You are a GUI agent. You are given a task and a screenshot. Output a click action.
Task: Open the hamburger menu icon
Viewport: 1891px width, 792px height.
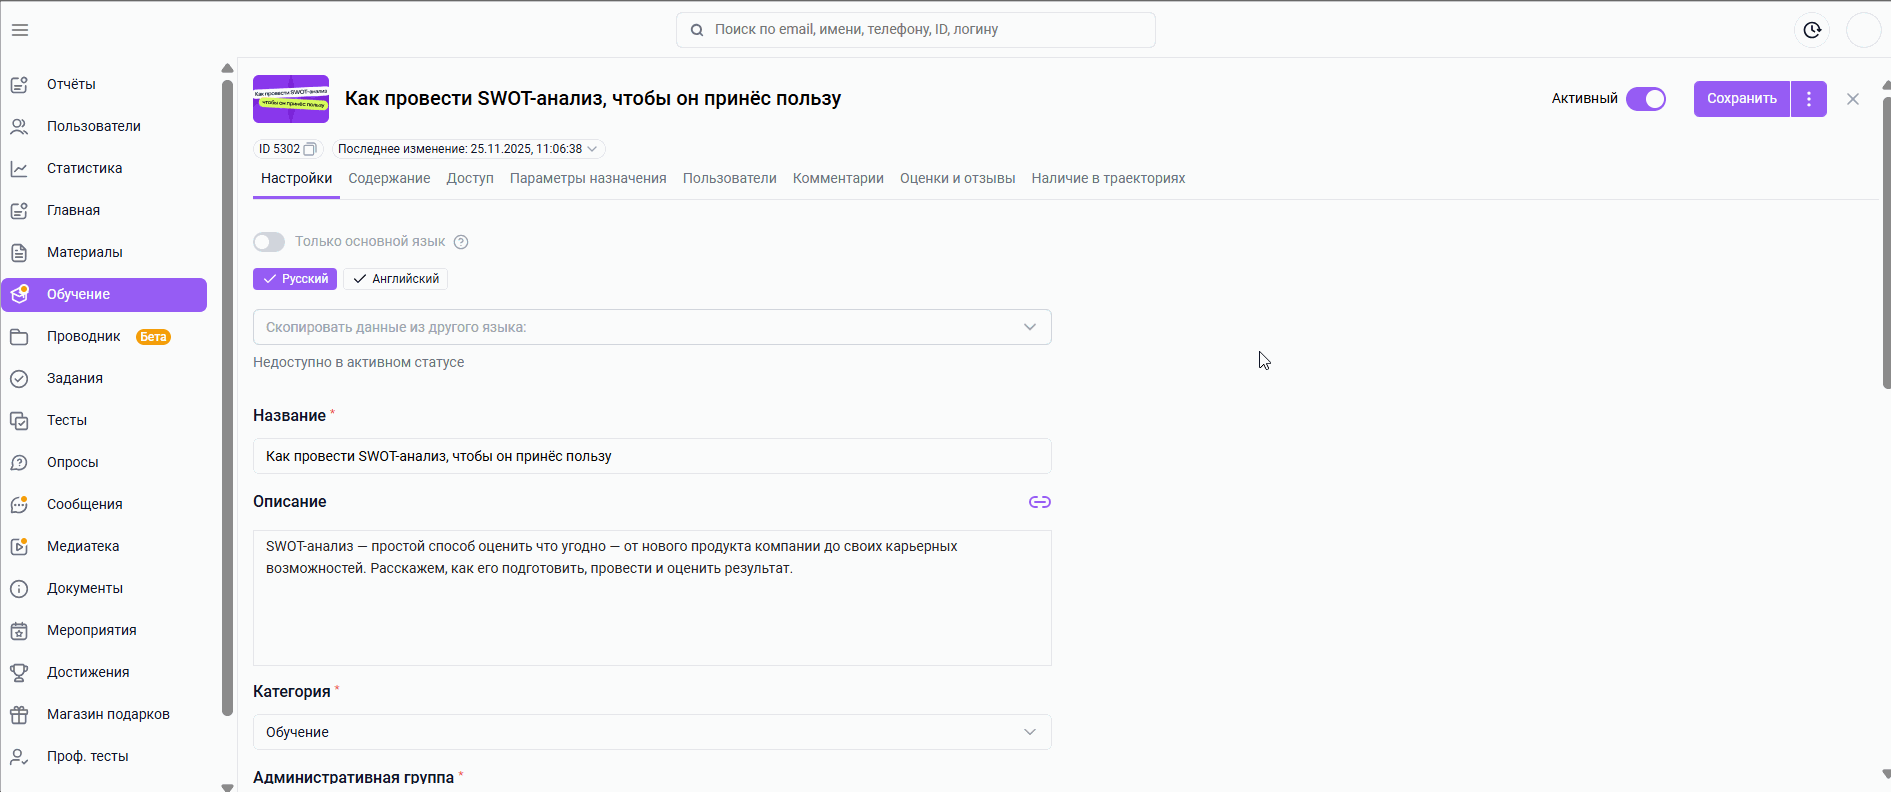click(20, 30)
